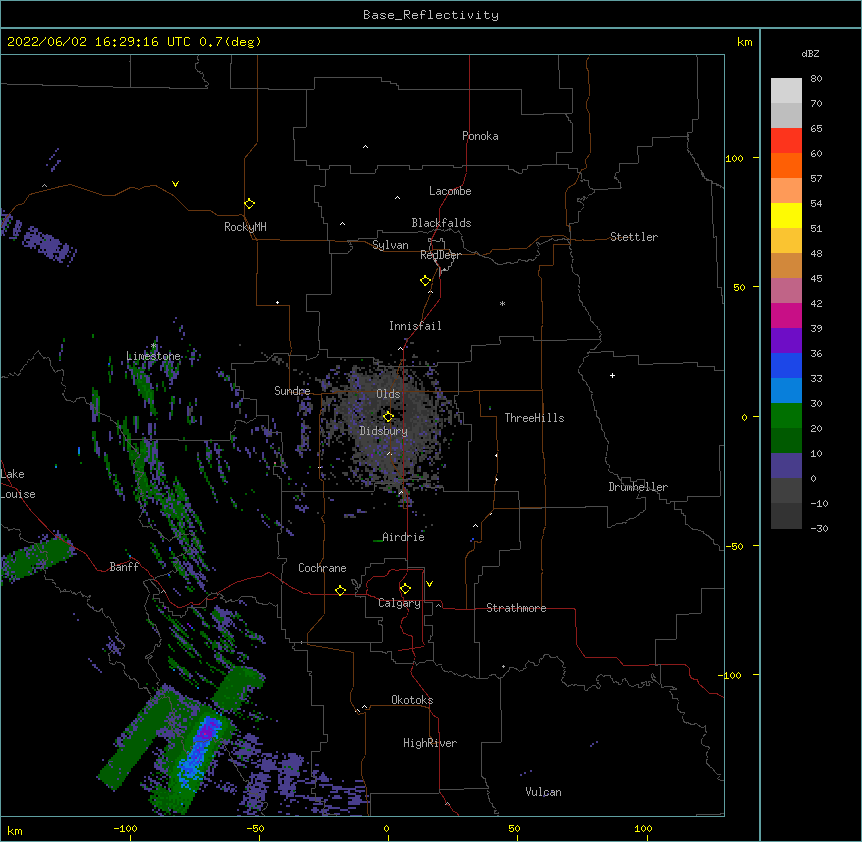This screenshot has width=862, height=842.
Task: Click the HighRiver city label
Action: pyautogui.click(x=430, y=743)
